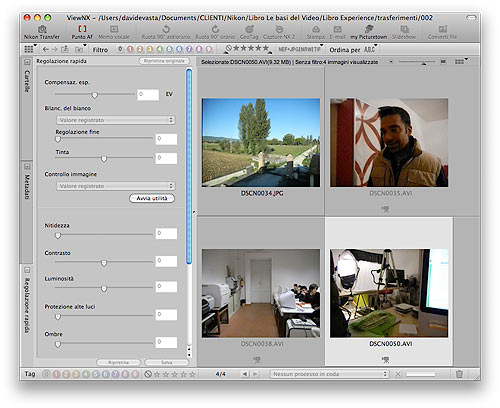Clear the rating with the no-star icon
The width and height of the screenshot is (500, 408).
click(x=148, y=374)
